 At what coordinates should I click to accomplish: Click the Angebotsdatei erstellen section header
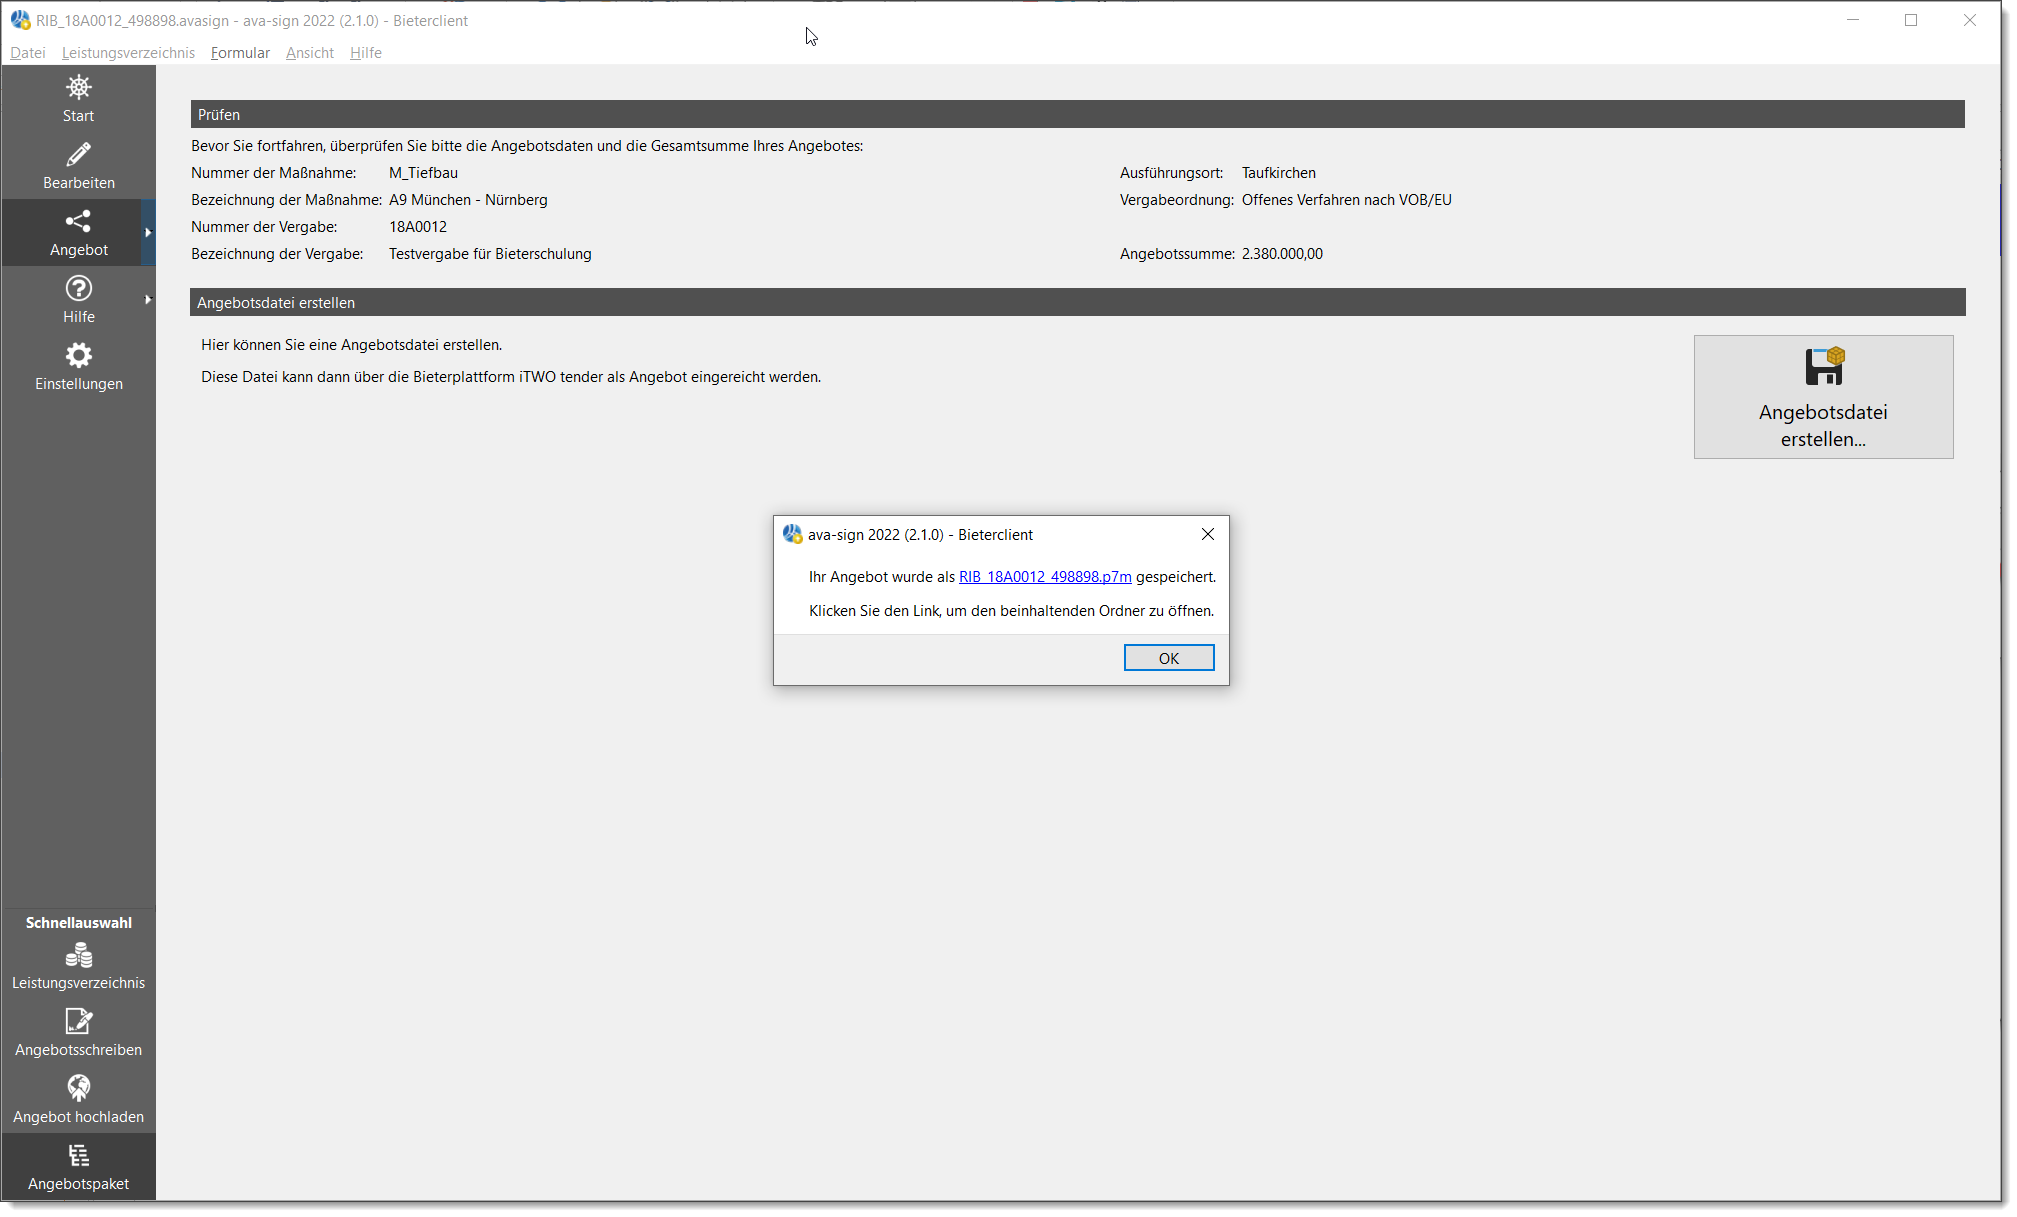pos(1077,302)
